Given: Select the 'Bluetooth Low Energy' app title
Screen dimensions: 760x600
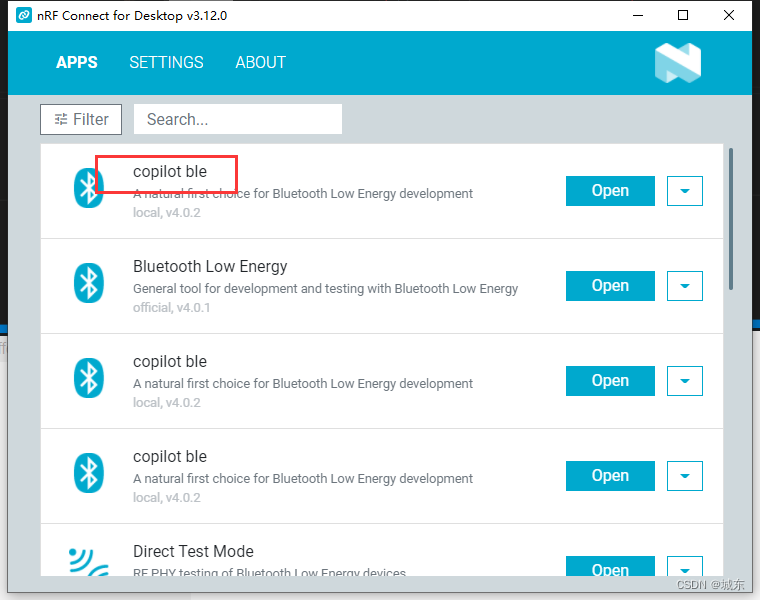Looking at the screenshot, I should [210, 266].
